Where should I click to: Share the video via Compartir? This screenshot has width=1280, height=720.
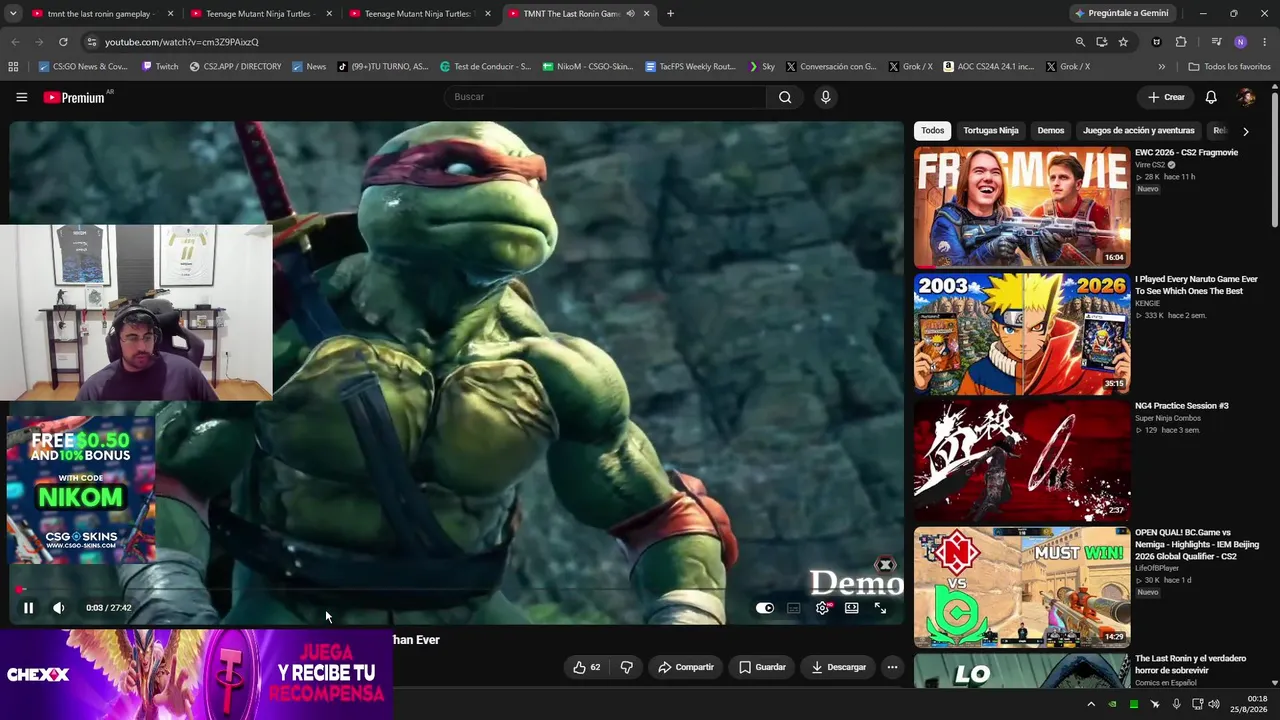pos(685,667)
